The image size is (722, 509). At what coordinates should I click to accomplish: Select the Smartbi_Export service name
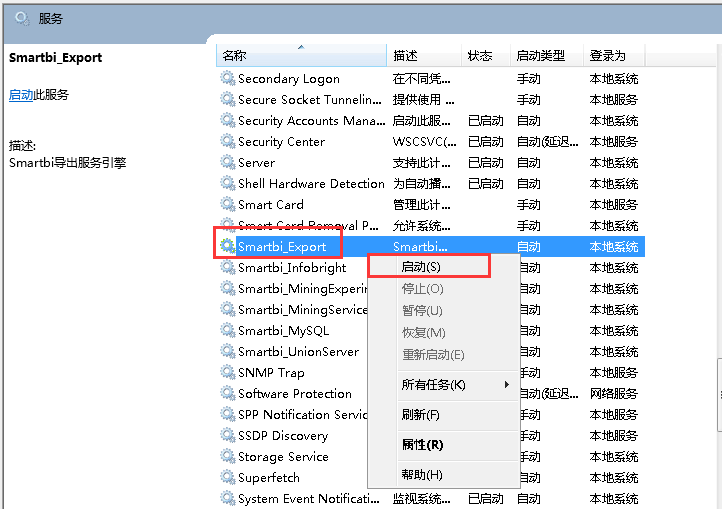(282, 246)
